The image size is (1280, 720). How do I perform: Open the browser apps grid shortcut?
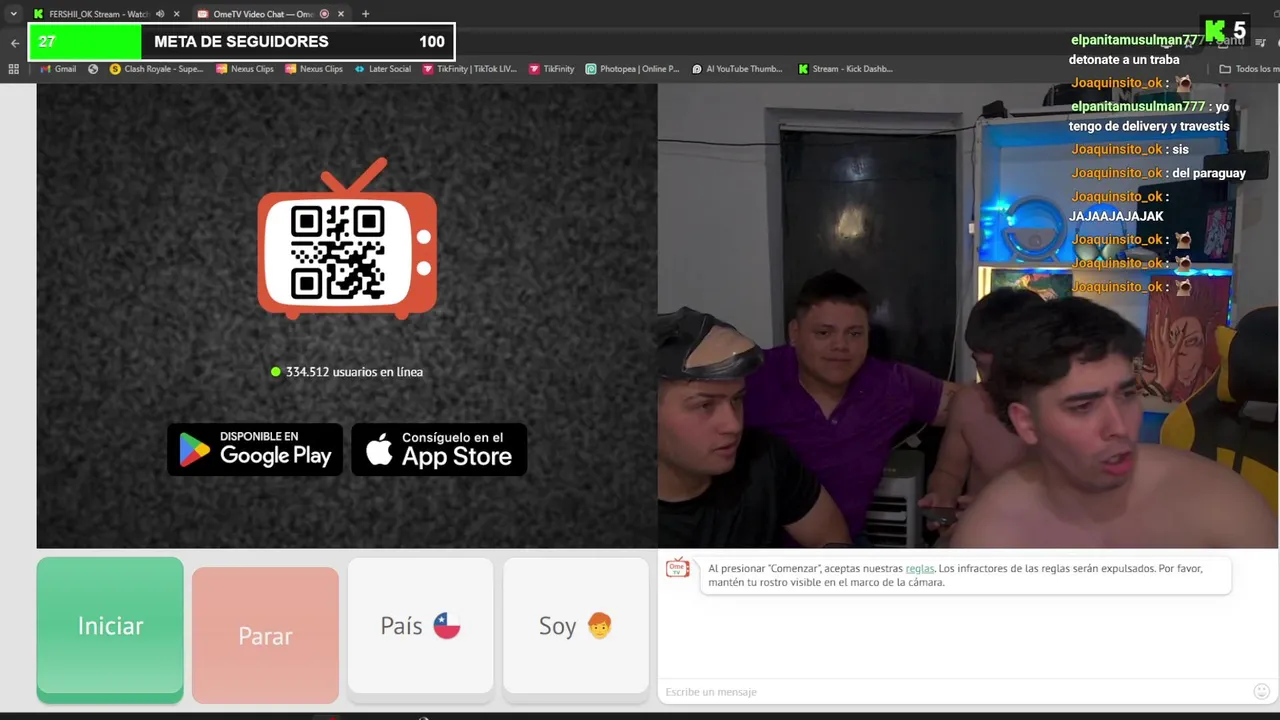click(x=13, y=69)
